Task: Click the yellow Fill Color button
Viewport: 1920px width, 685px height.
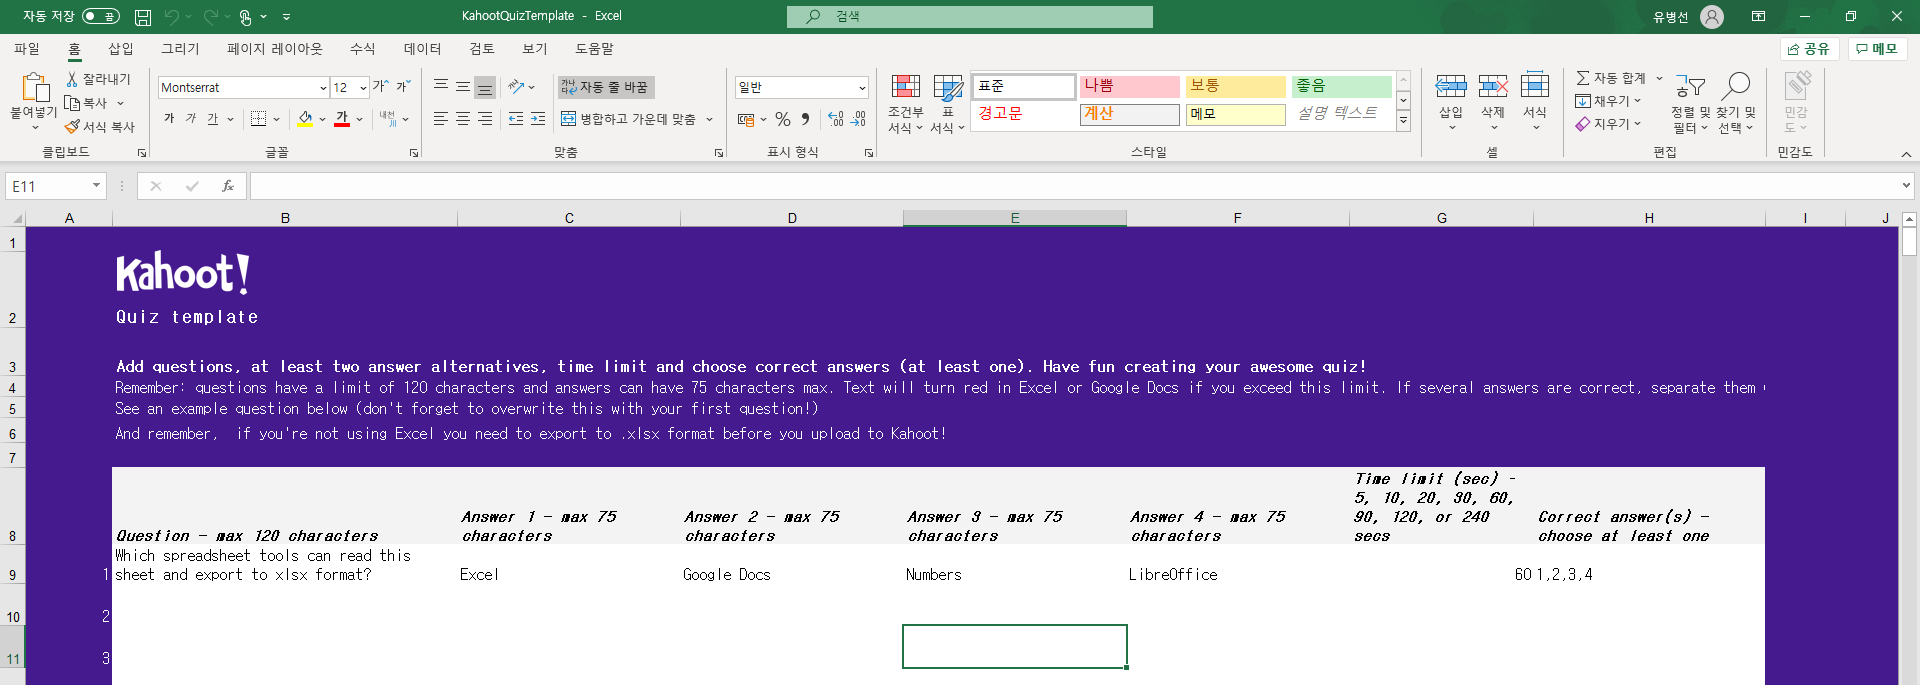Action: point(306,119)
